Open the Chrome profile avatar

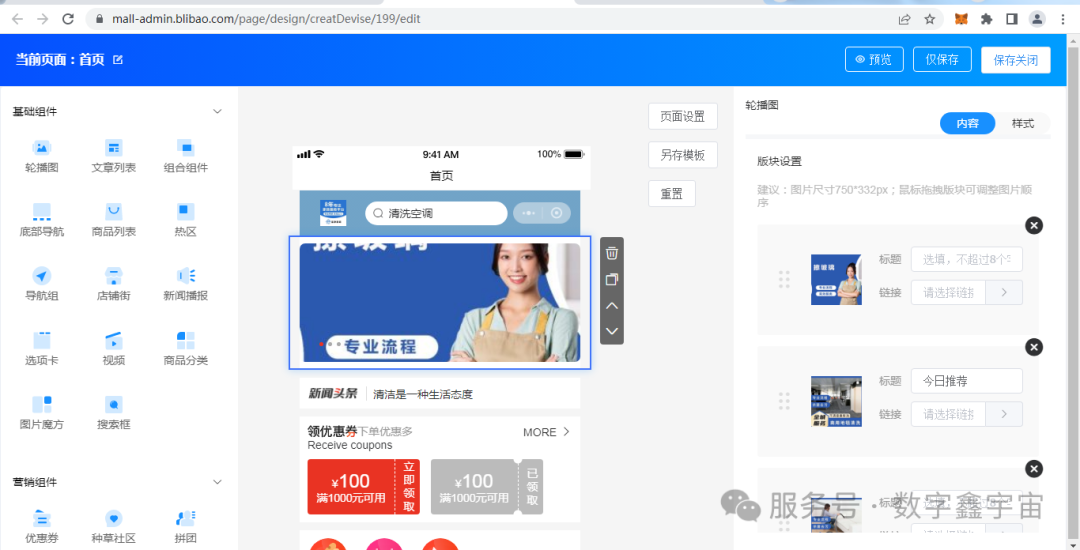(x=1037, y=19)
